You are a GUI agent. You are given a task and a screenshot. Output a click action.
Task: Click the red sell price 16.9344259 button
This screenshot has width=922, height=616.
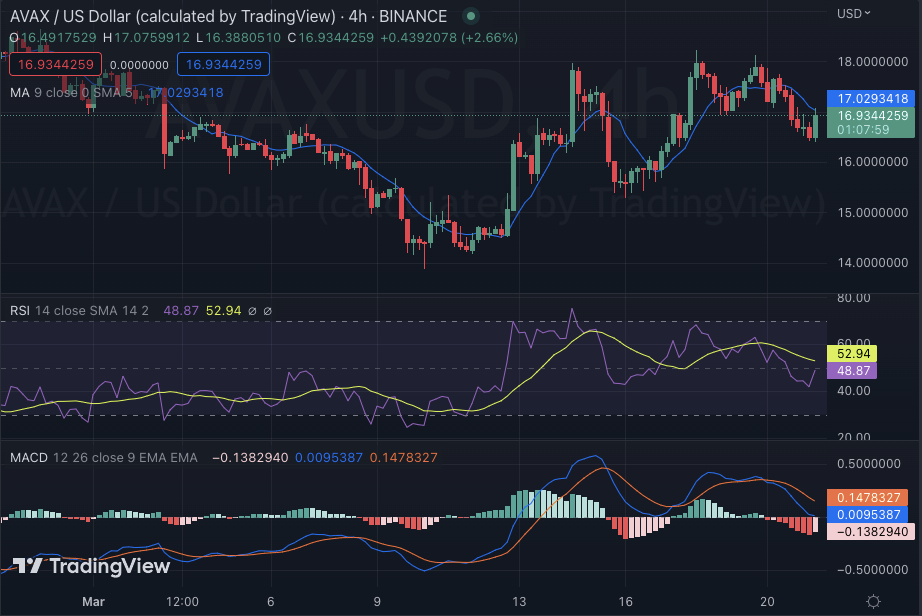pos(55,64)
